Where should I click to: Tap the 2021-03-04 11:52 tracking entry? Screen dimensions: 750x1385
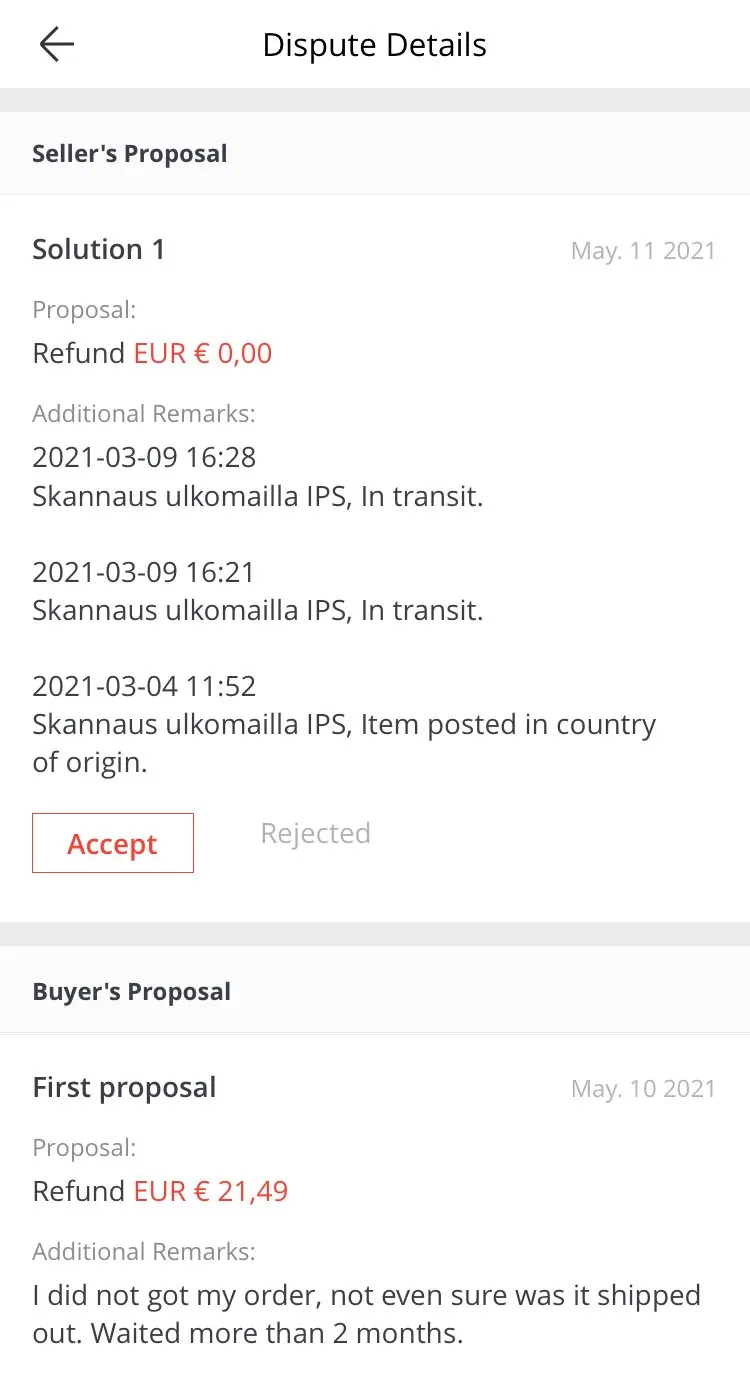tap(144, 686)
